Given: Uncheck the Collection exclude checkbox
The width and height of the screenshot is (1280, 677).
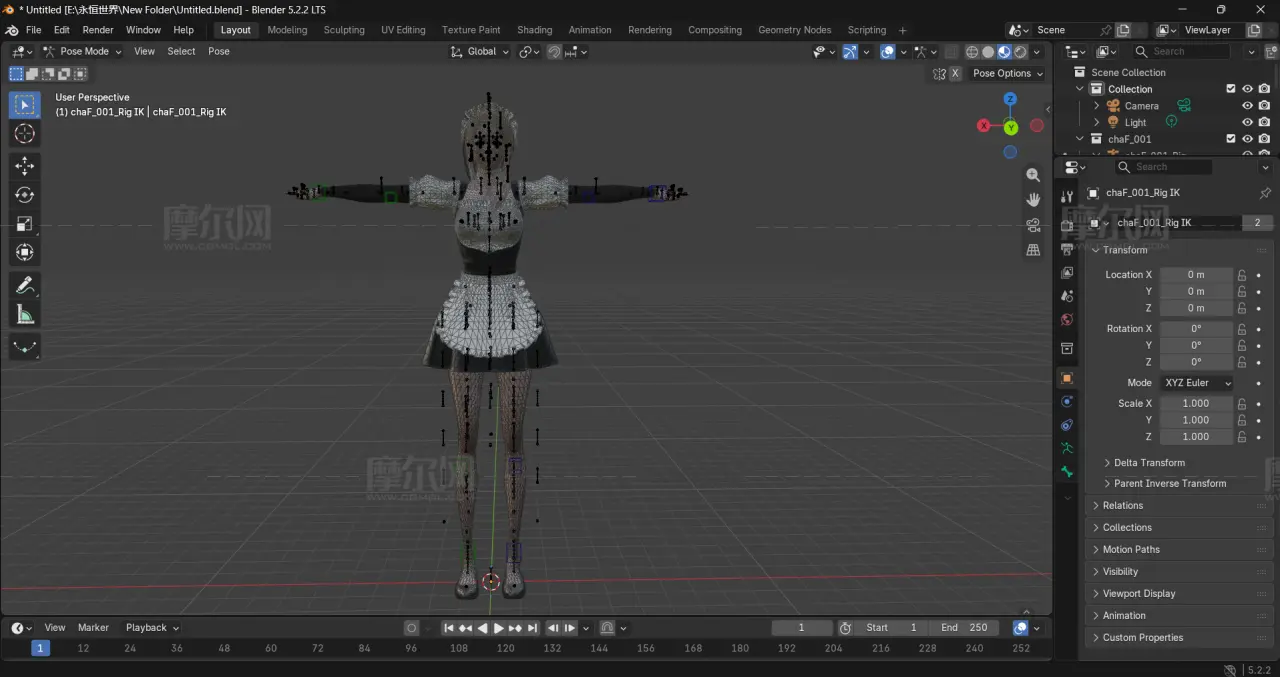Looking at the screenshot, I should [1231, 89].
